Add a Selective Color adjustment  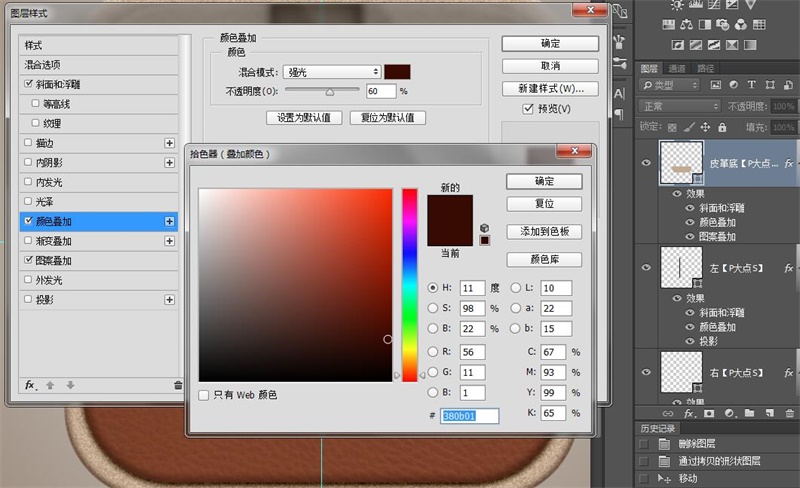pos(732,45)
